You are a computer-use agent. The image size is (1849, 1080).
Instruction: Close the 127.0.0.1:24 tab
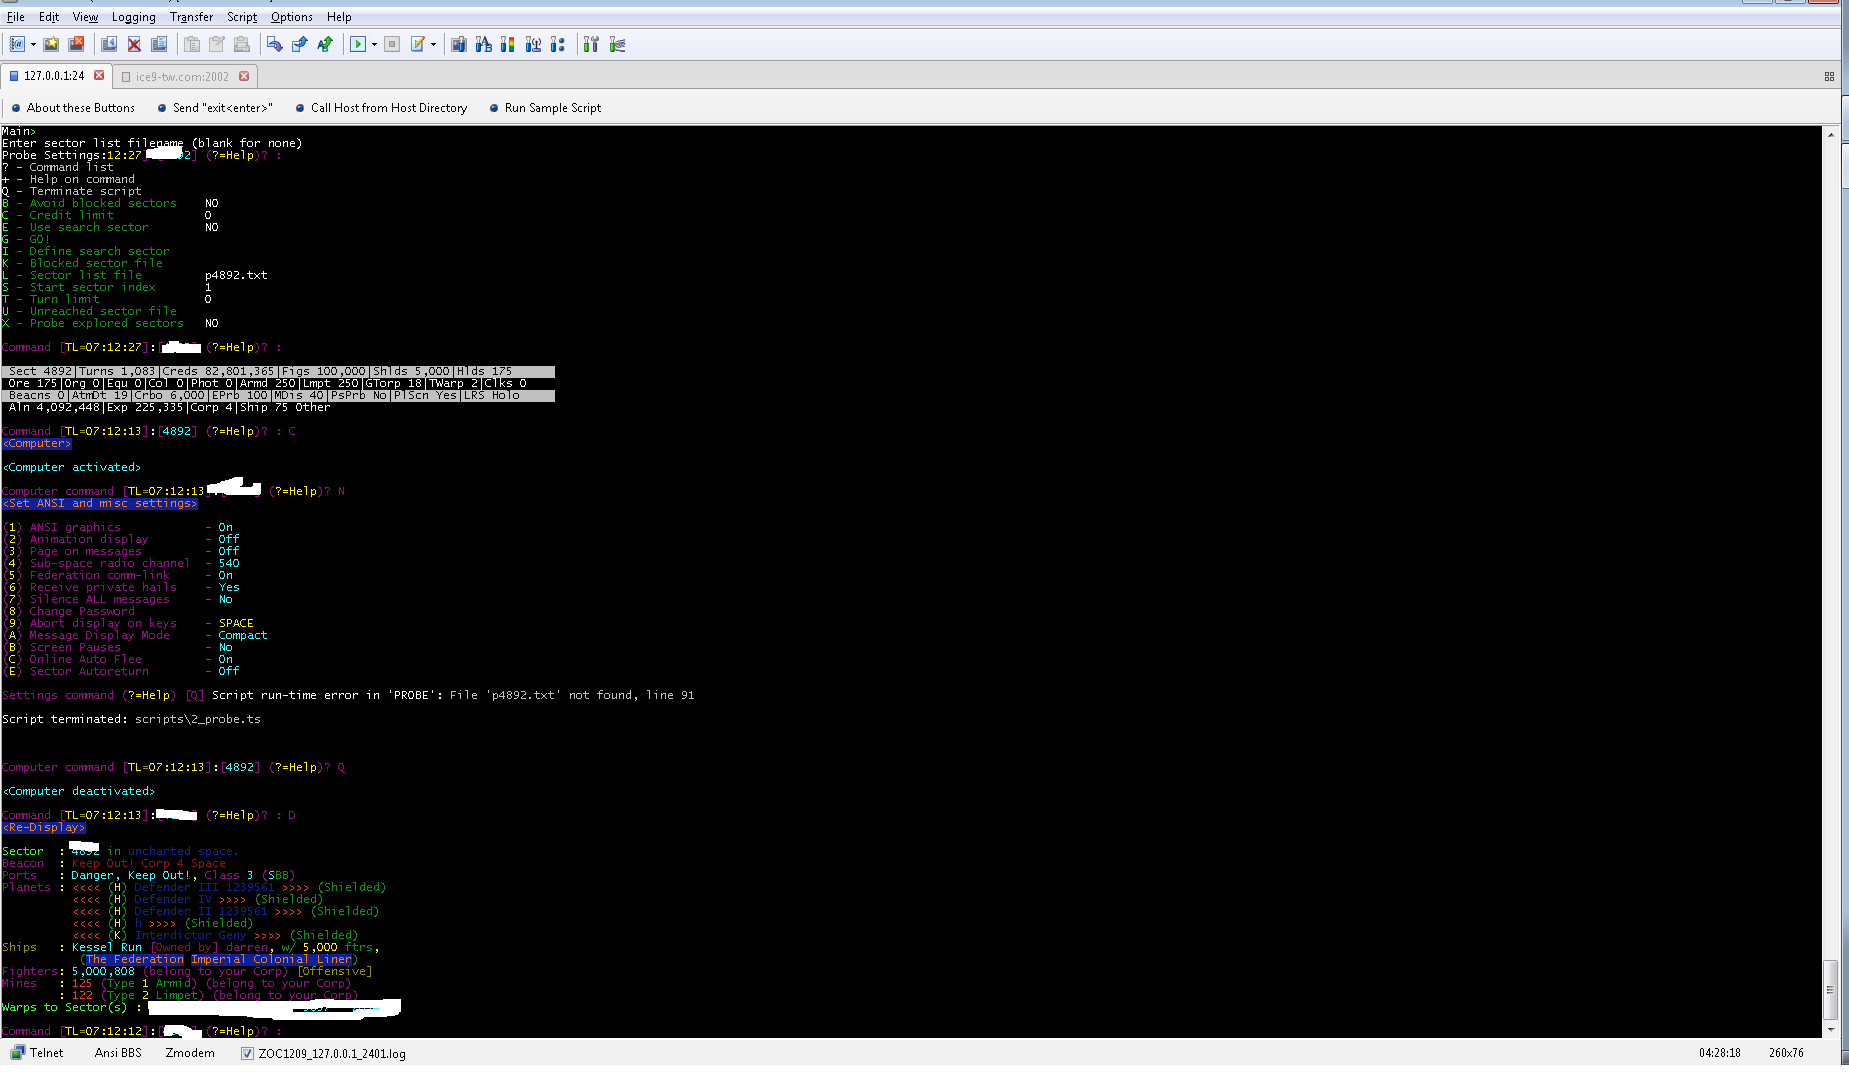(x=99, y=75)
